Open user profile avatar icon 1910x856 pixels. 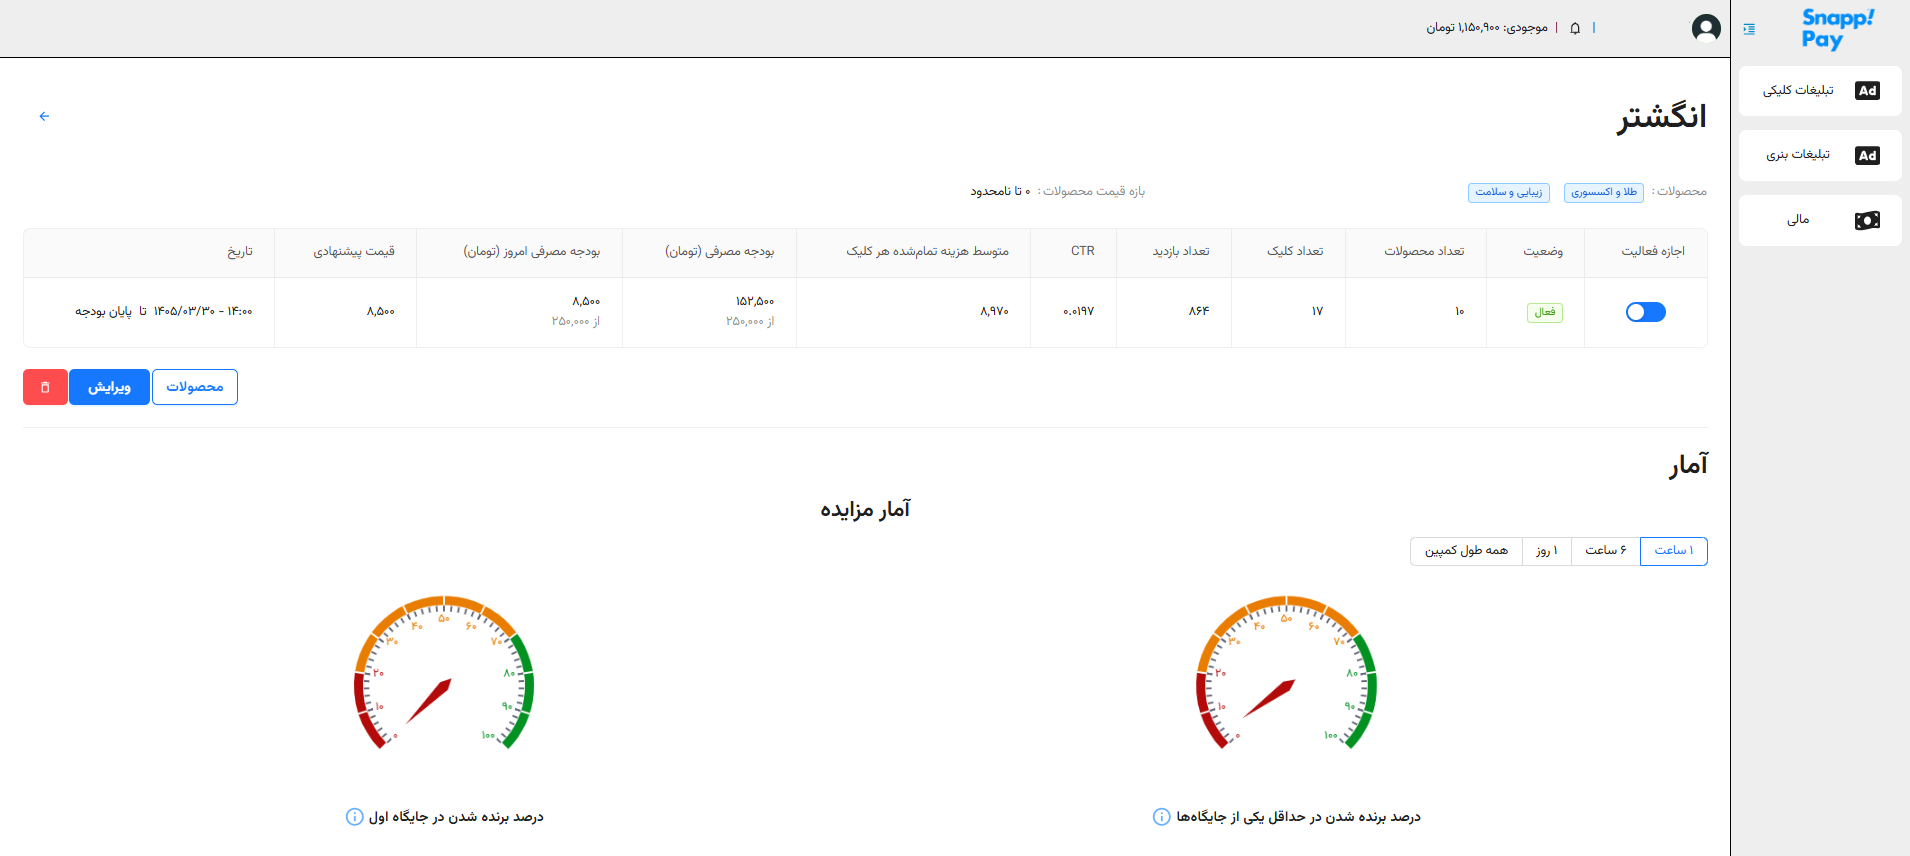[1706, 28]
